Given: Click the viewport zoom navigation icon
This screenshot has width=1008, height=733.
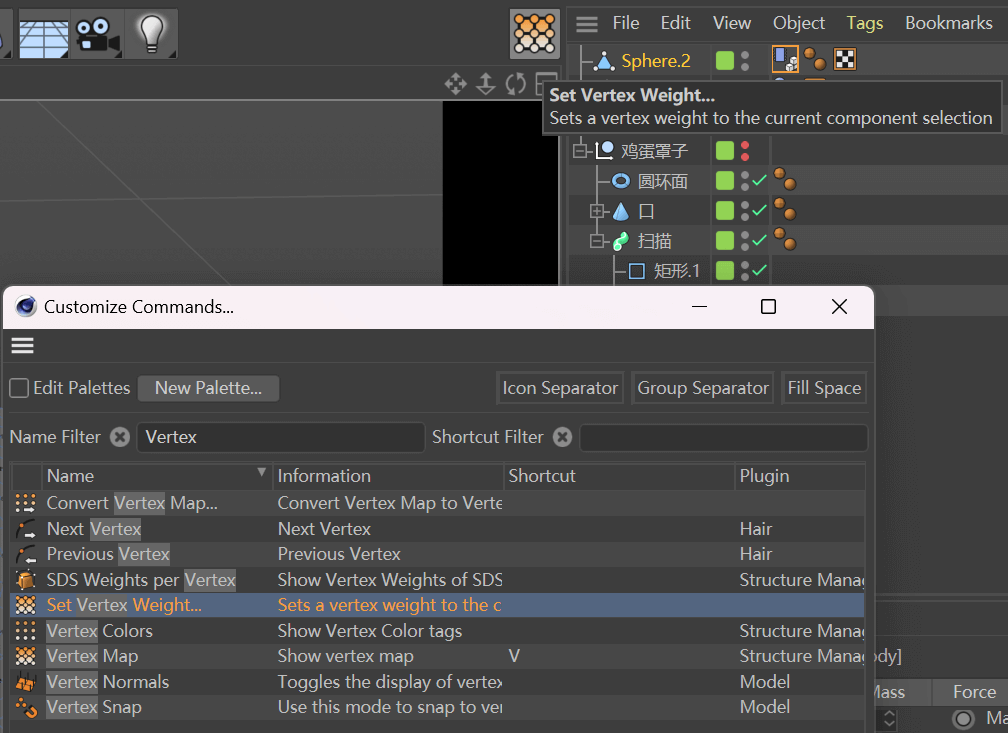Looking at the screenshot, I should tap(485, 84).
